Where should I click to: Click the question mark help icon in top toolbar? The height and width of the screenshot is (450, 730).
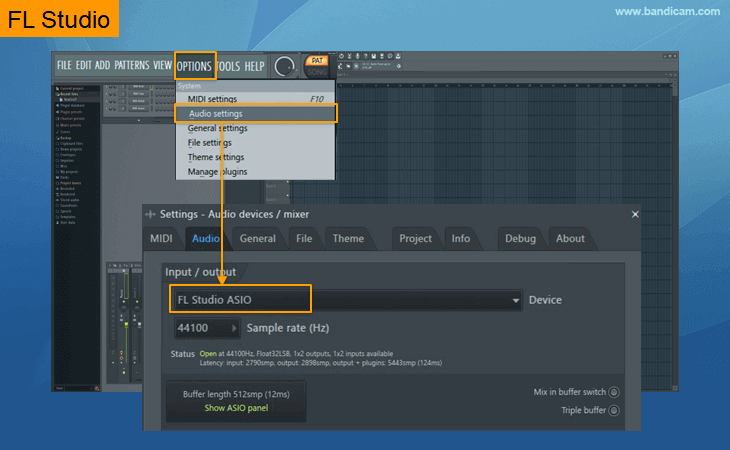[365, 56]
